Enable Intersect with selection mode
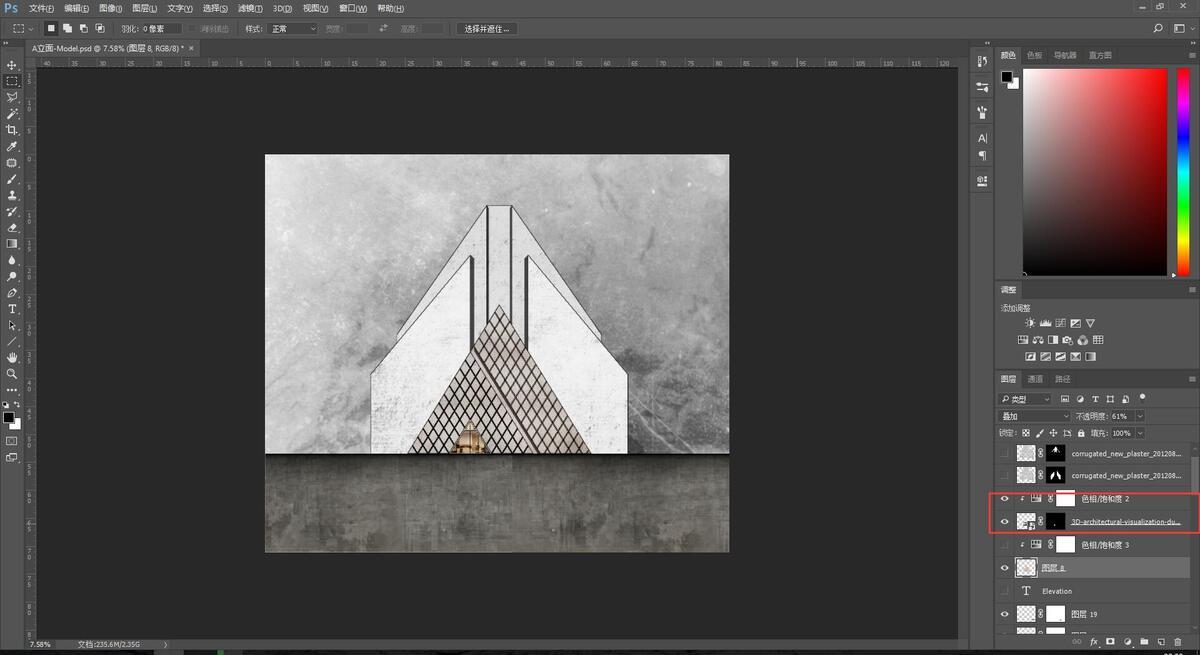The image size is (1200, 655). coord(100,29)
